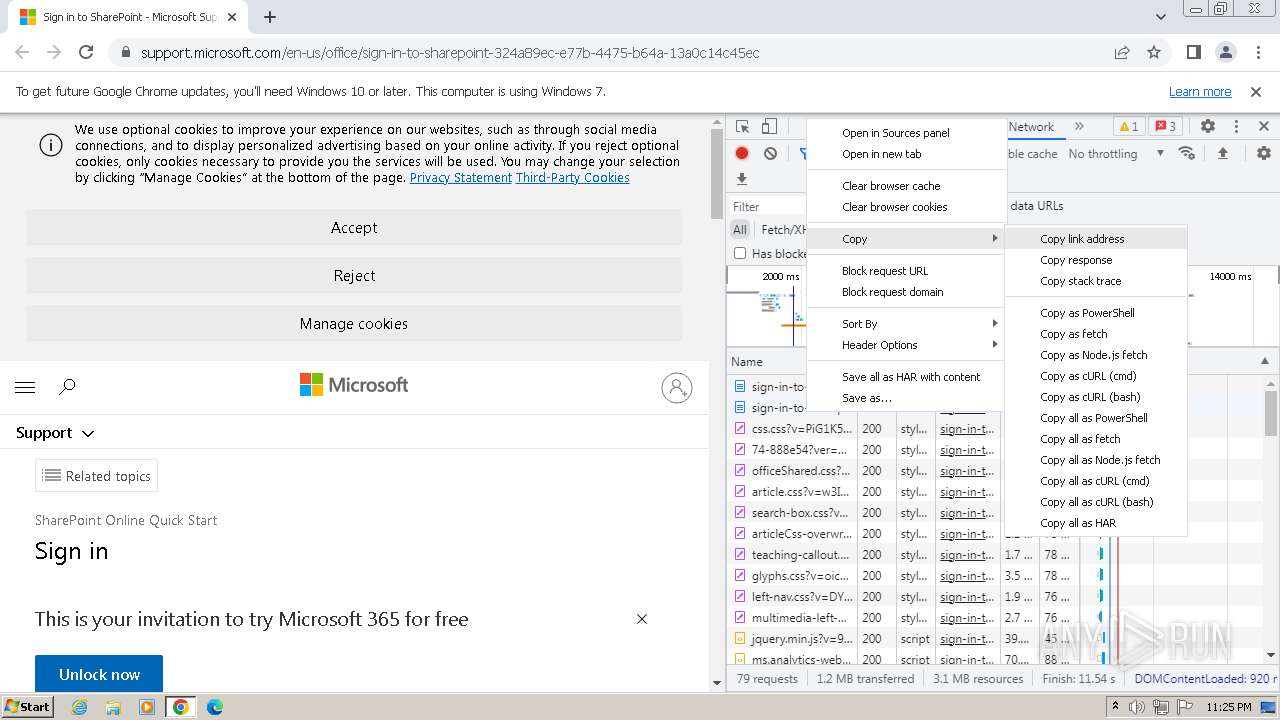Expand the Copy submenu
This screenshot has width=1280, height=720.
[904, 239]
